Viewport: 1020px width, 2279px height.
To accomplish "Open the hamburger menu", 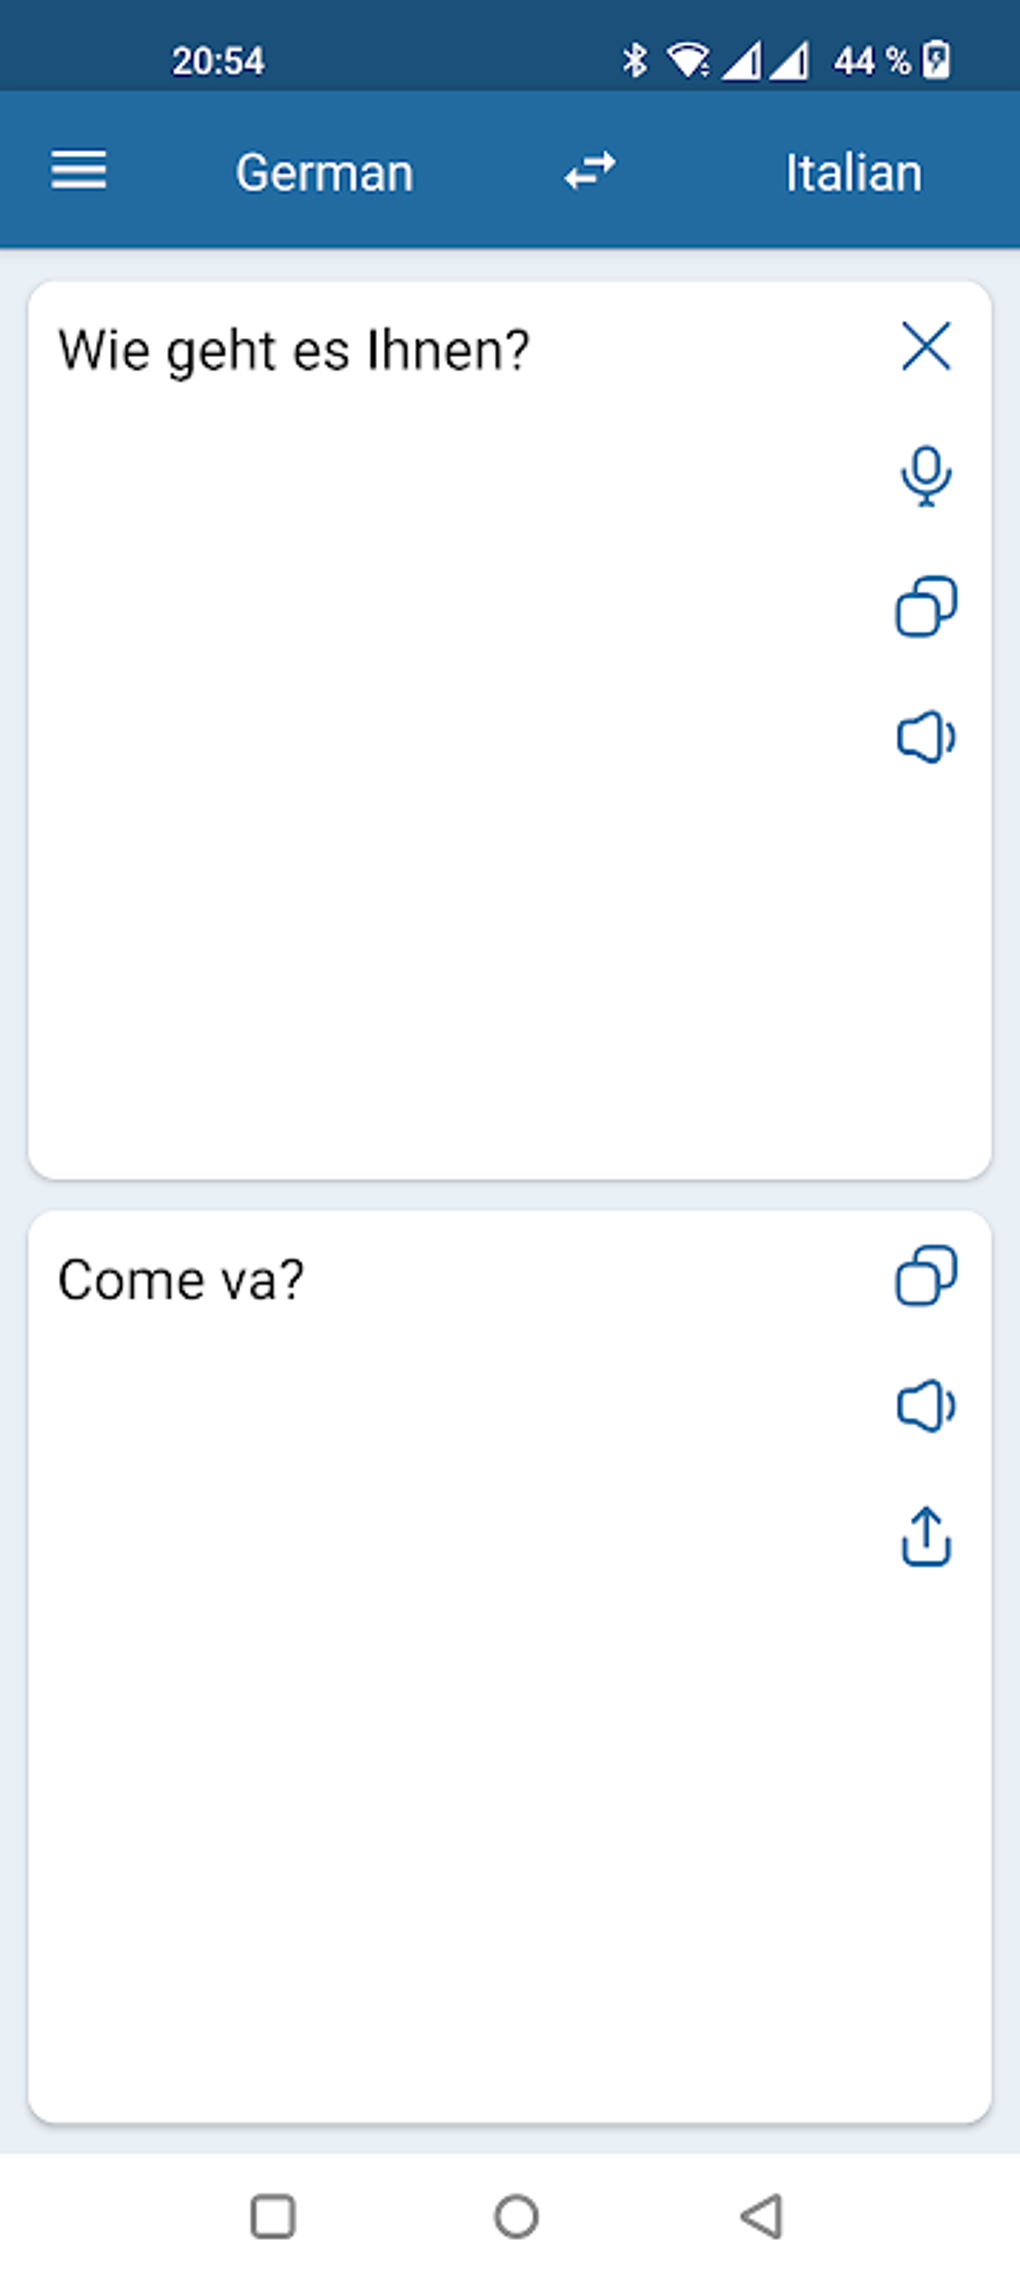I will [x=79, y=171].
